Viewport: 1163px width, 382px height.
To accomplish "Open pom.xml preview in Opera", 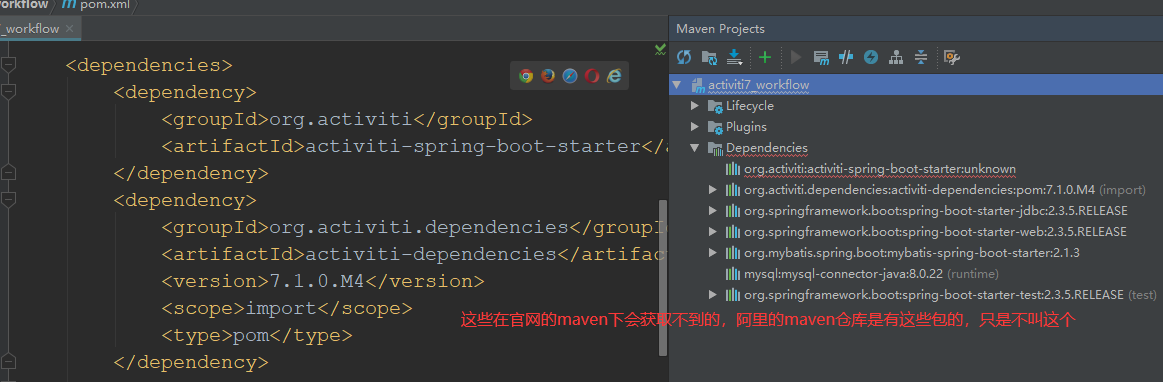I will [x=591, y=76].
